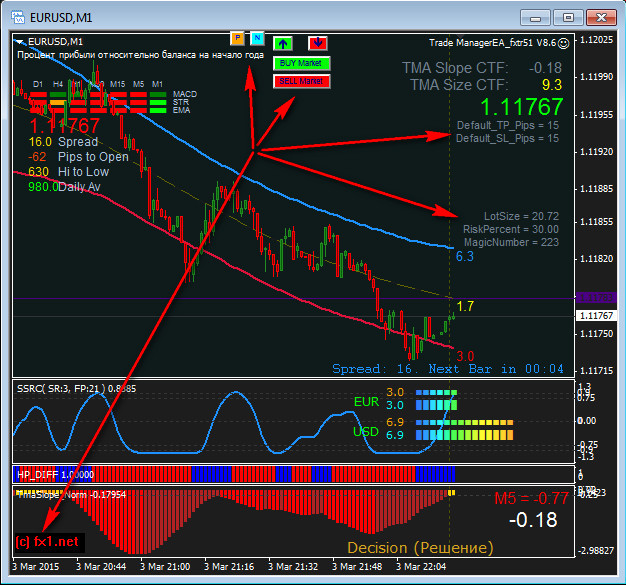Image resolution: width=626 pixels, height=585 pixels.
Task: Click the yellow 1.7 midline label
Action: [465, 306]
